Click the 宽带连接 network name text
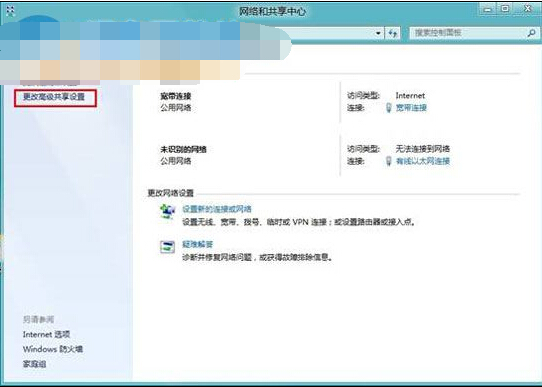The height and width of the screenshot is (387, 542). (176, 96)
